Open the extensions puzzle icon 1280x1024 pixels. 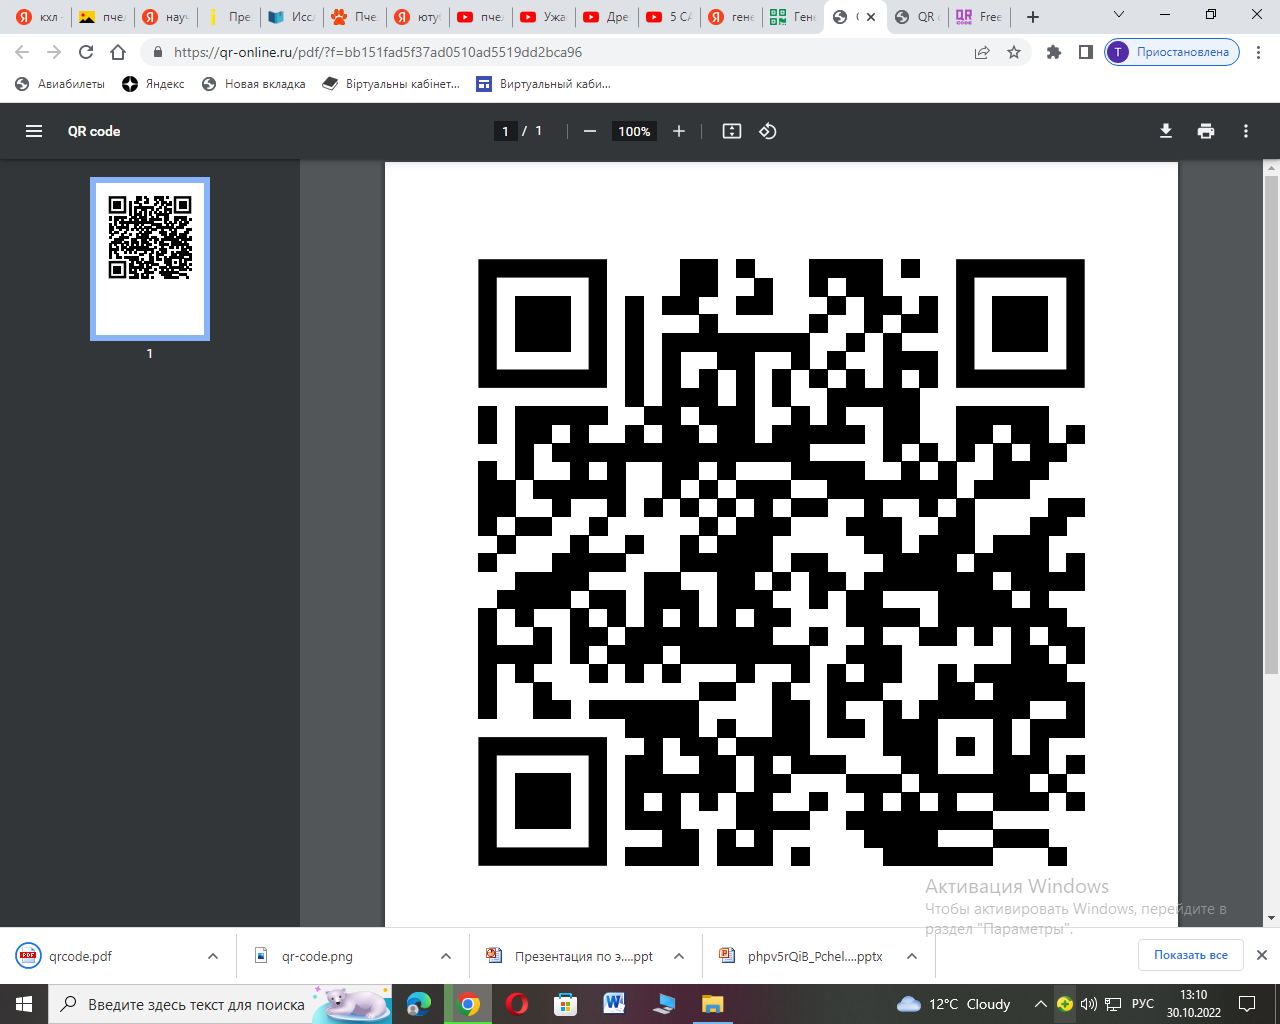1054,52
